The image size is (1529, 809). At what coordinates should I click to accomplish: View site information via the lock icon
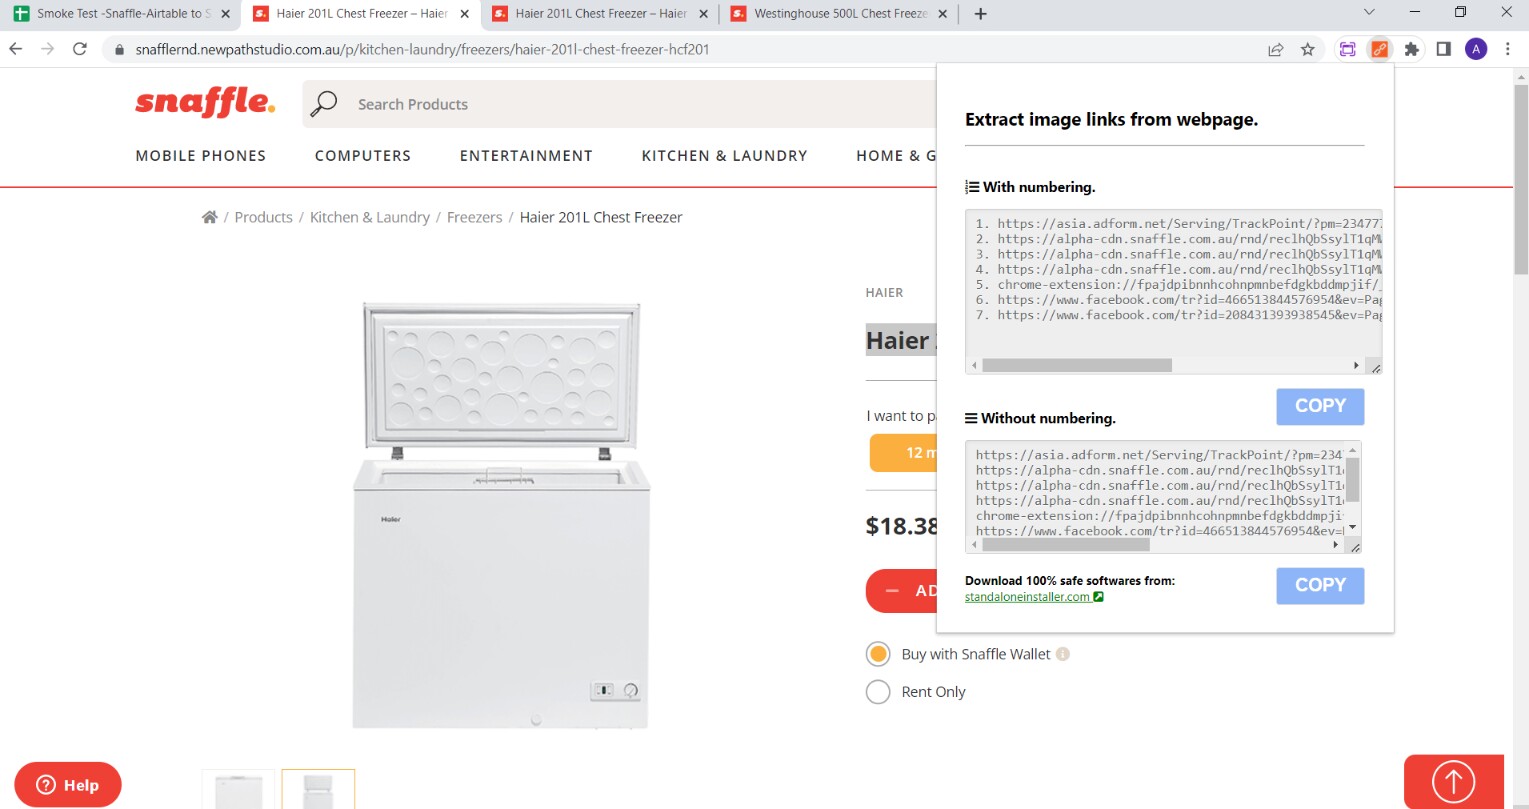point(119,49)
